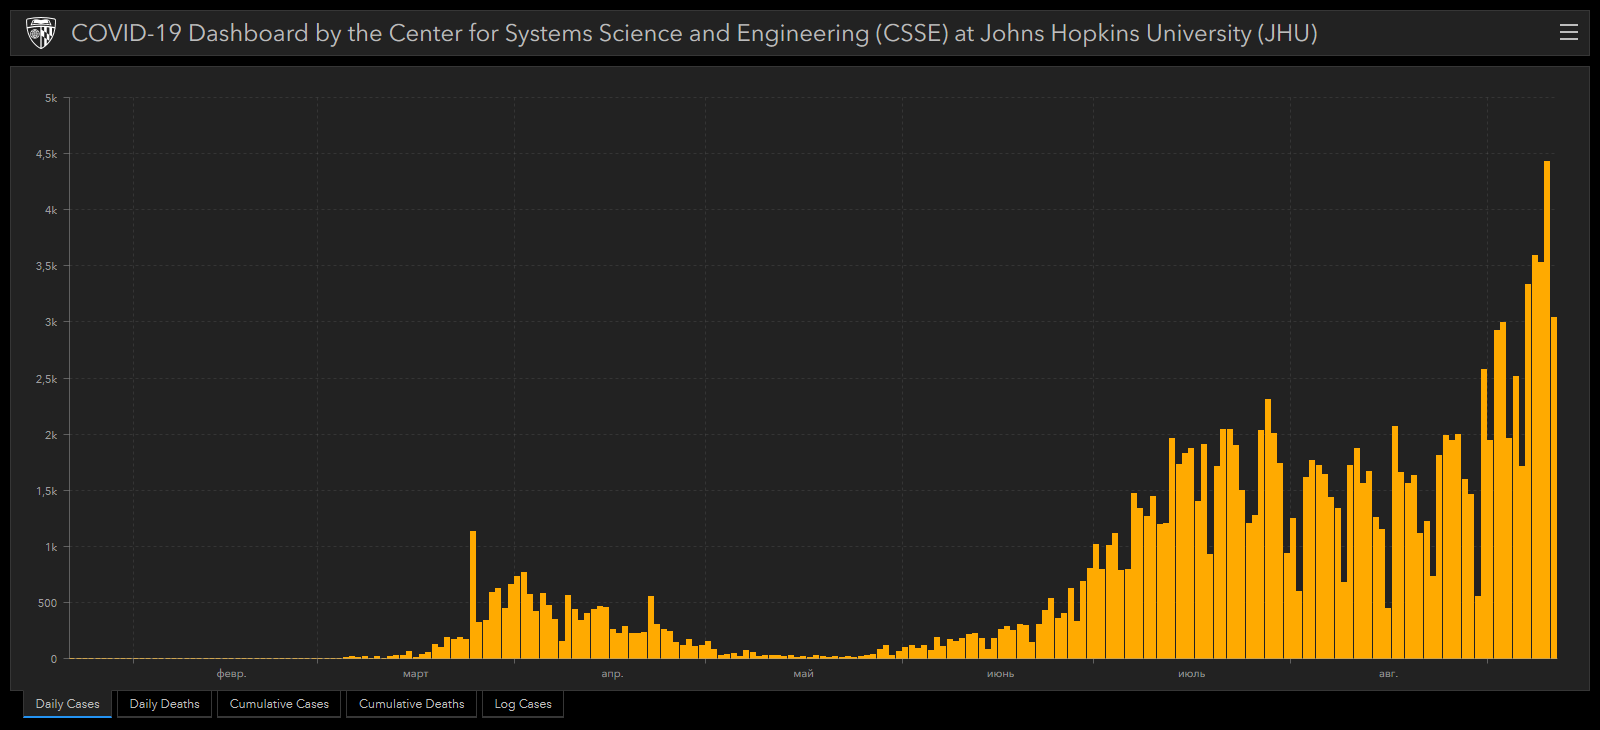The width and height of the screenshot is (1600, 730).
Task: Click the февр. month label on the axis
Action: (x=231, y=674)
